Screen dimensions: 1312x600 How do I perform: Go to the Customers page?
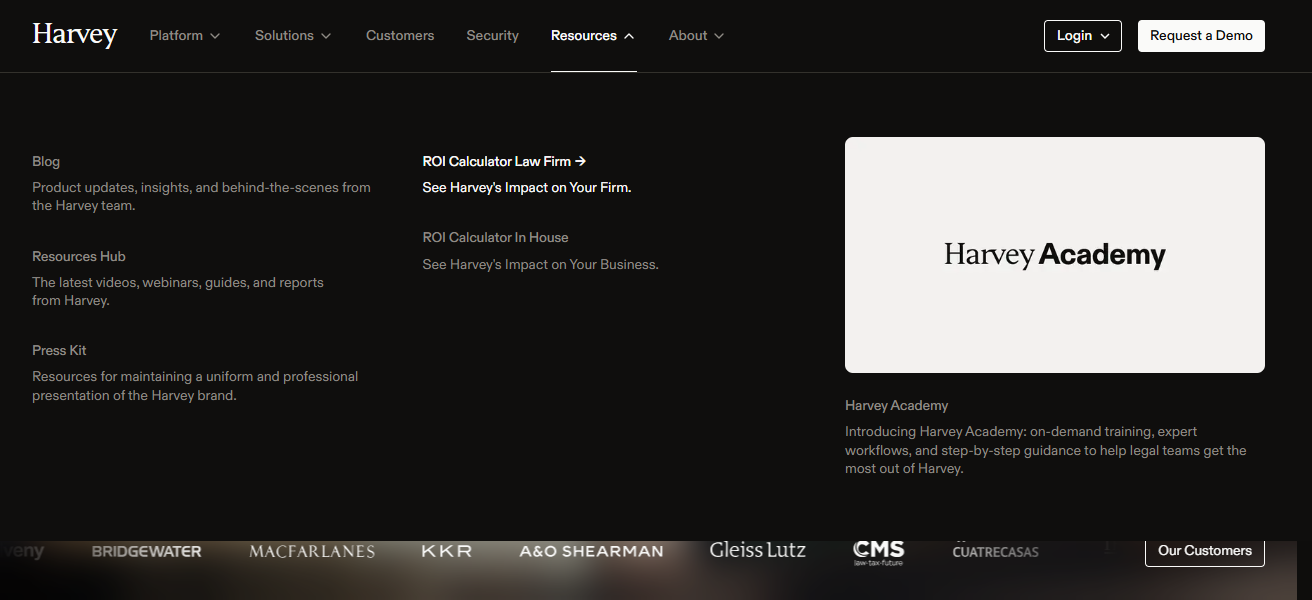point(400,35)
